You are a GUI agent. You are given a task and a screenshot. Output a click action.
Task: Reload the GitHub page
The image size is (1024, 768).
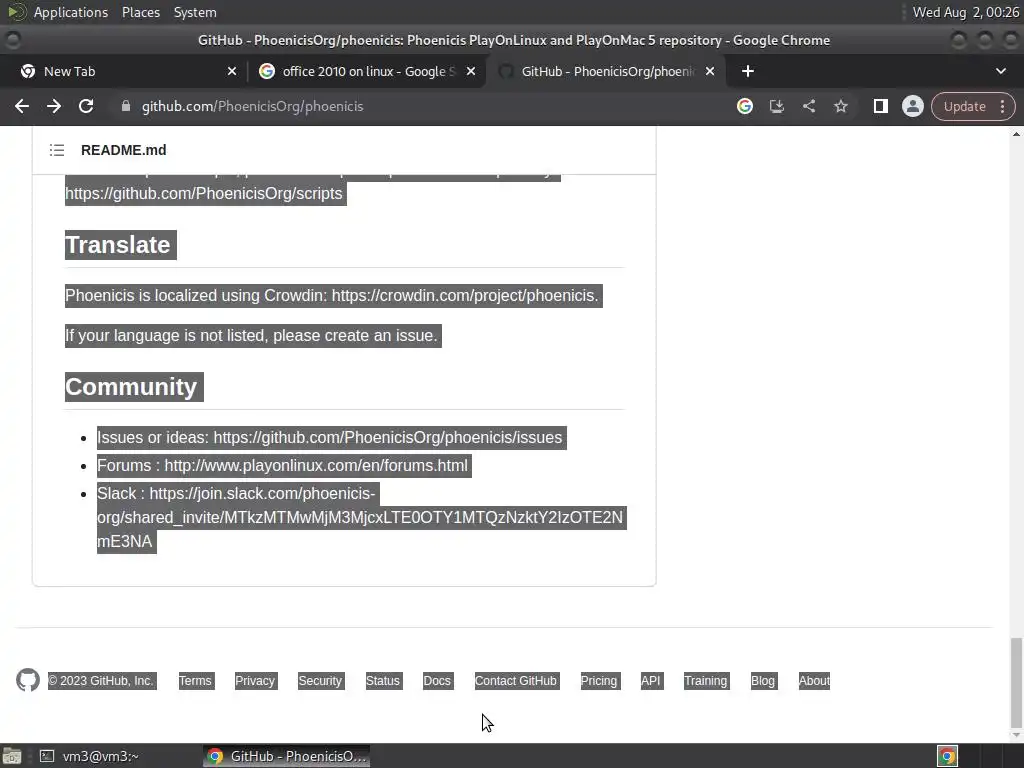click(86, 106)
